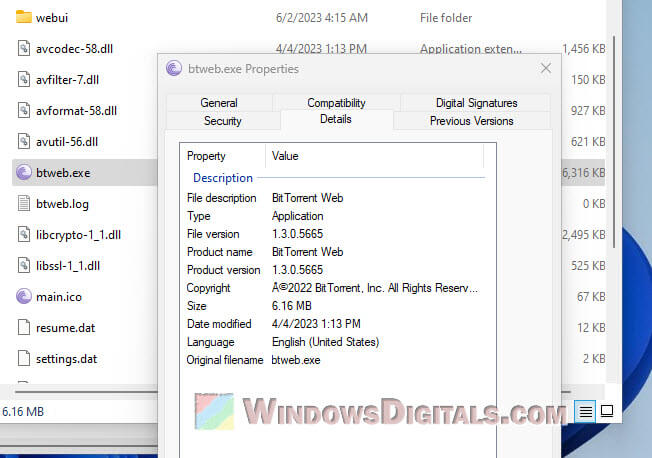Open the Digital Signatures tab
This screenshot has width=652, height=458.
pyautogui.click(x=477, y=103)
